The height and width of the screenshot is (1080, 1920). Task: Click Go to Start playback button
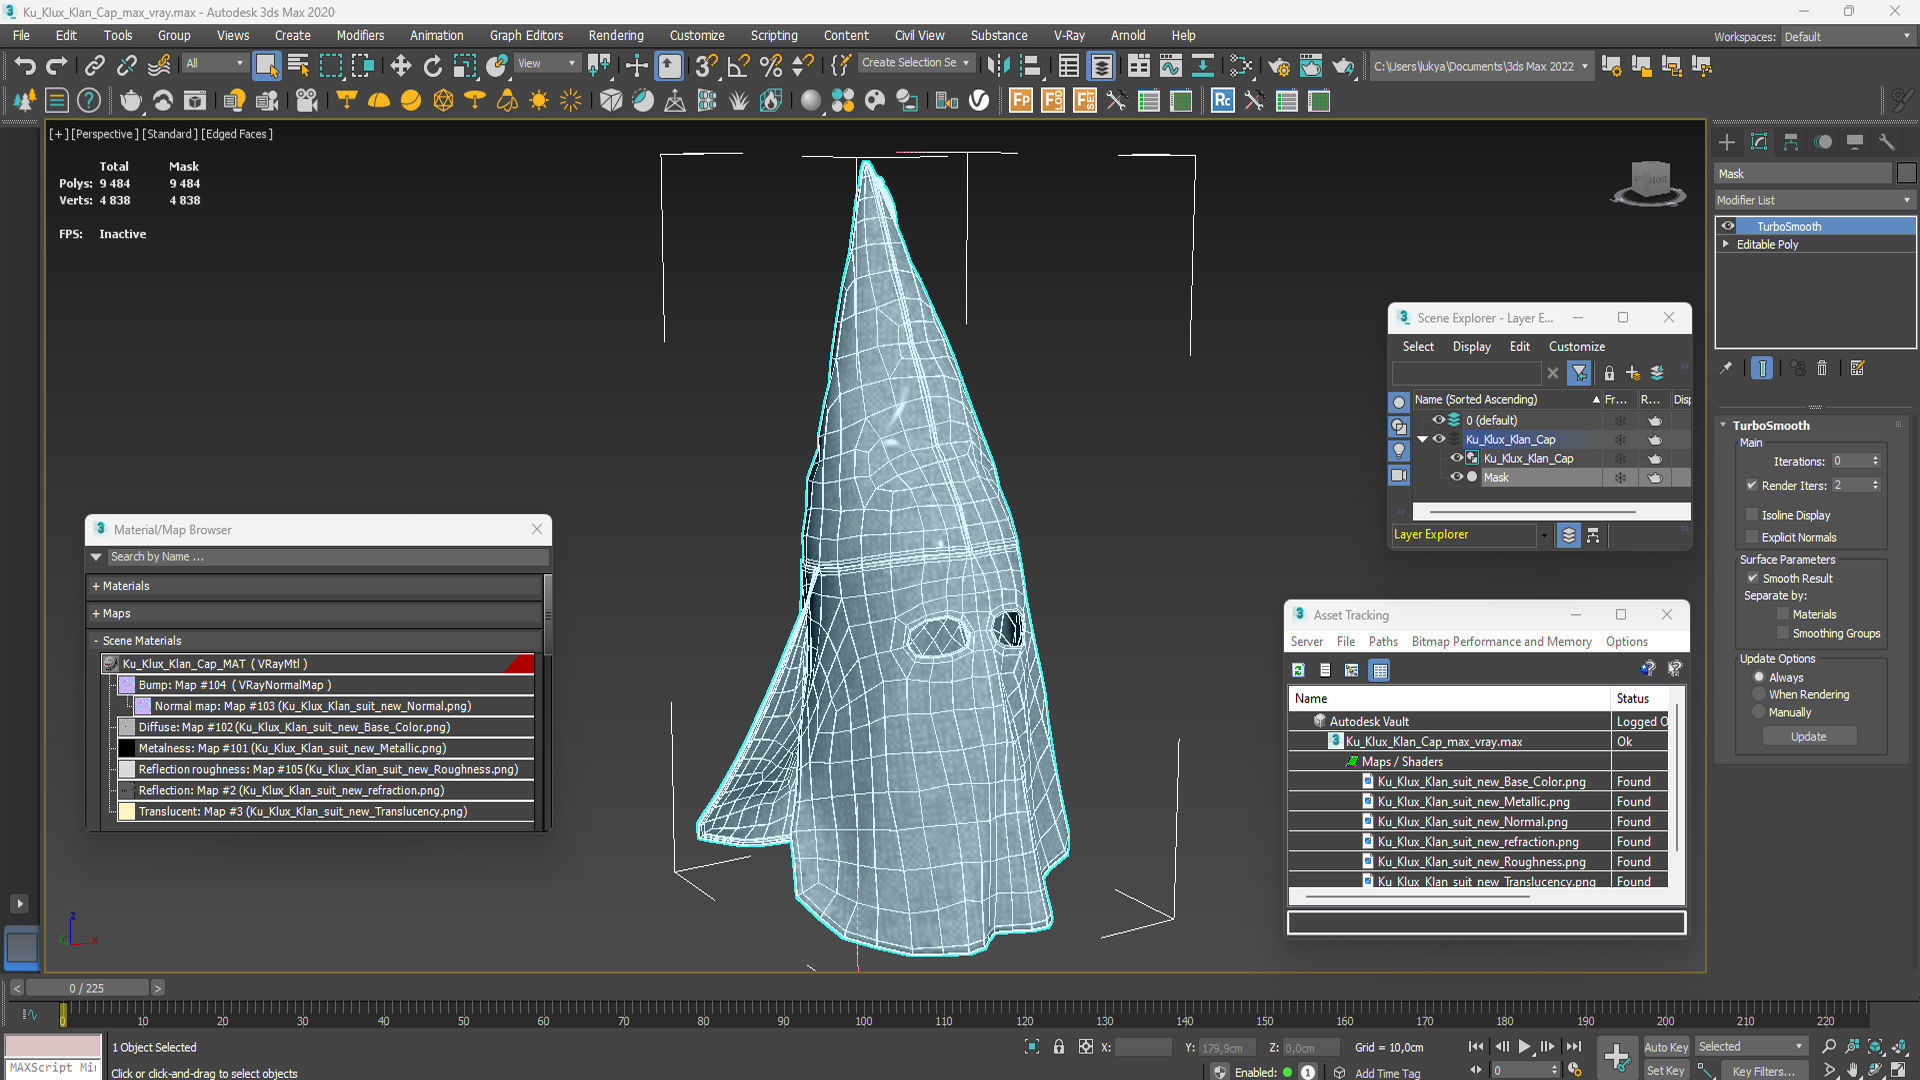(x=1476, y=1047)
